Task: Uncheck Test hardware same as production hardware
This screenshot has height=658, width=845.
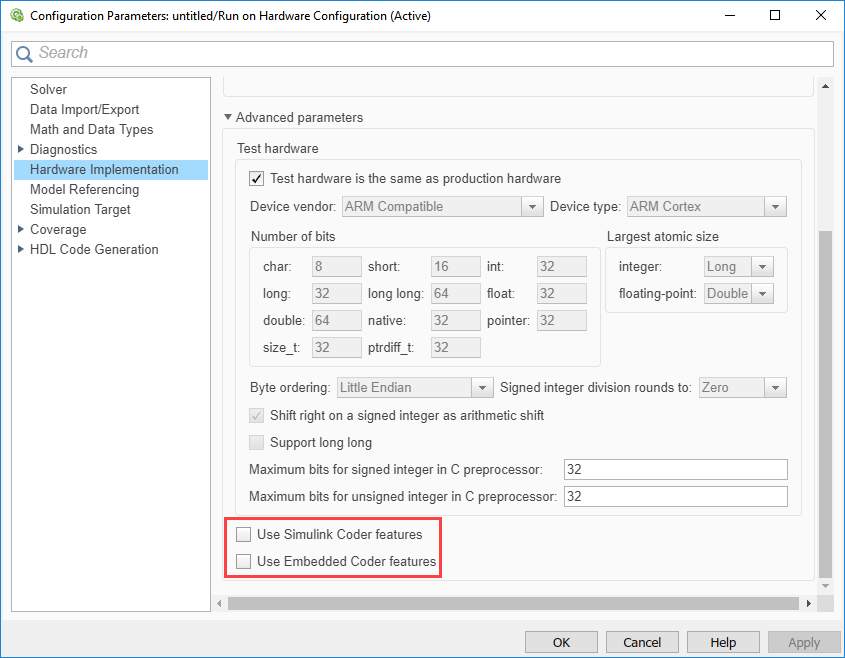Action: (x=257, y=179)
